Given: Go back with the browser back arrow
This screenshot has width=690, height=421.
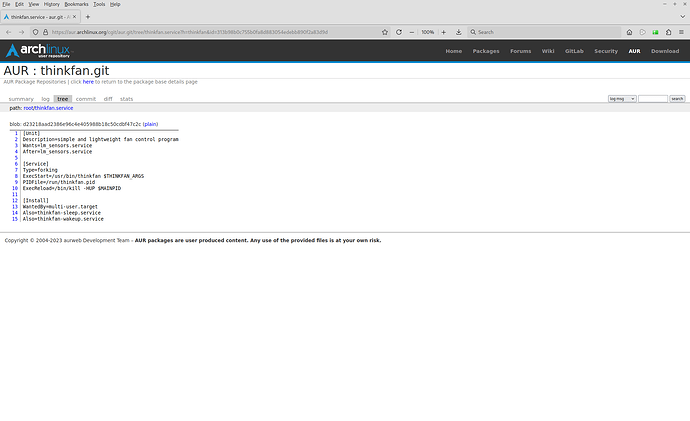Looking at the screenshot, I should 8,32.
